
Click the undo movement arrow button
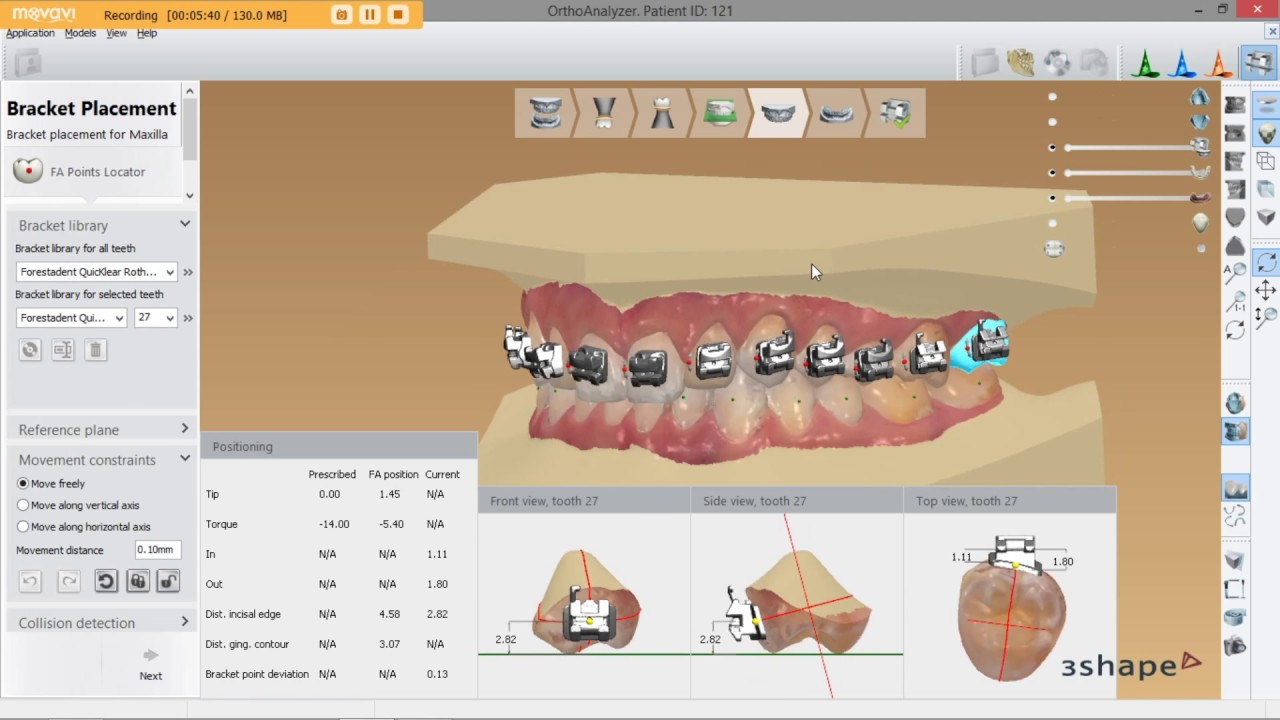(x=30, y=581)
